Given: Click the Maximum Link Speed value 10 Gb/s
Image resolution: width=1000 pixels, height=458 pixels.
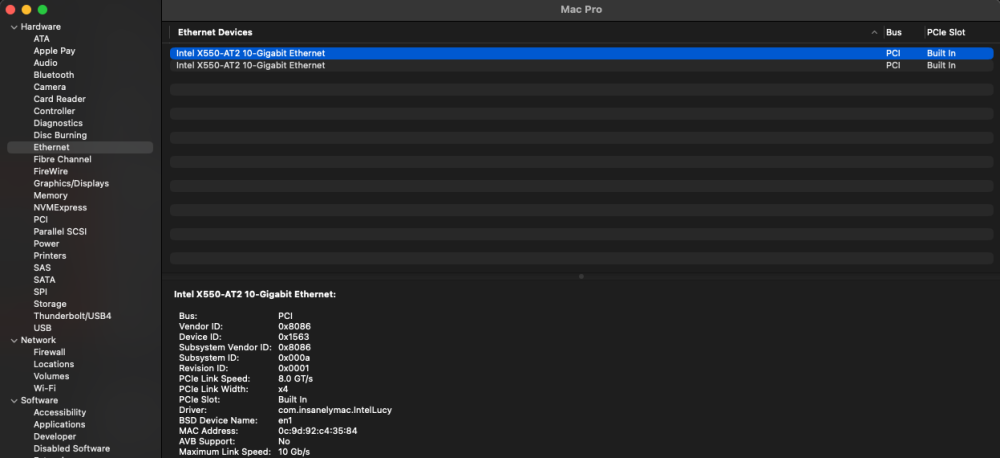Looking at the screenshot, I should 294,452.
